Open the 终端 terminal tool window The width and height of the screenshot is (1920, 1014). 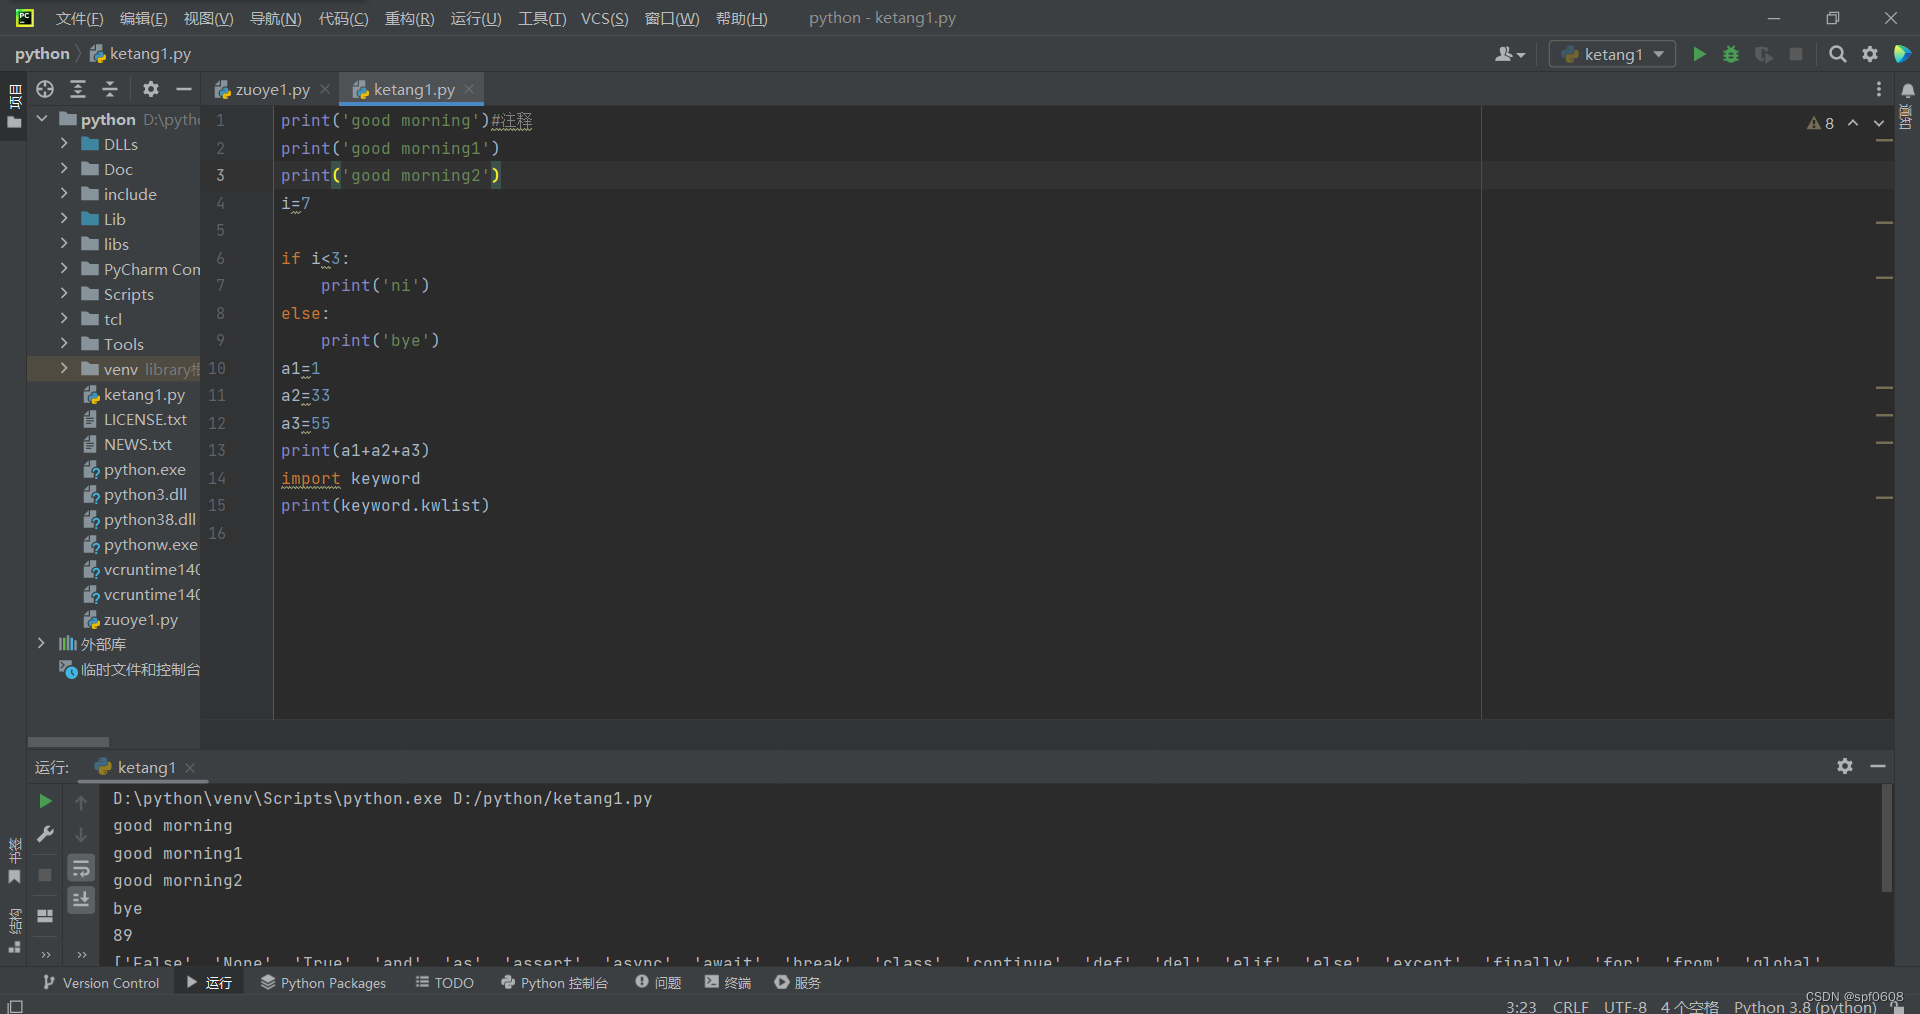pos(728,983)
